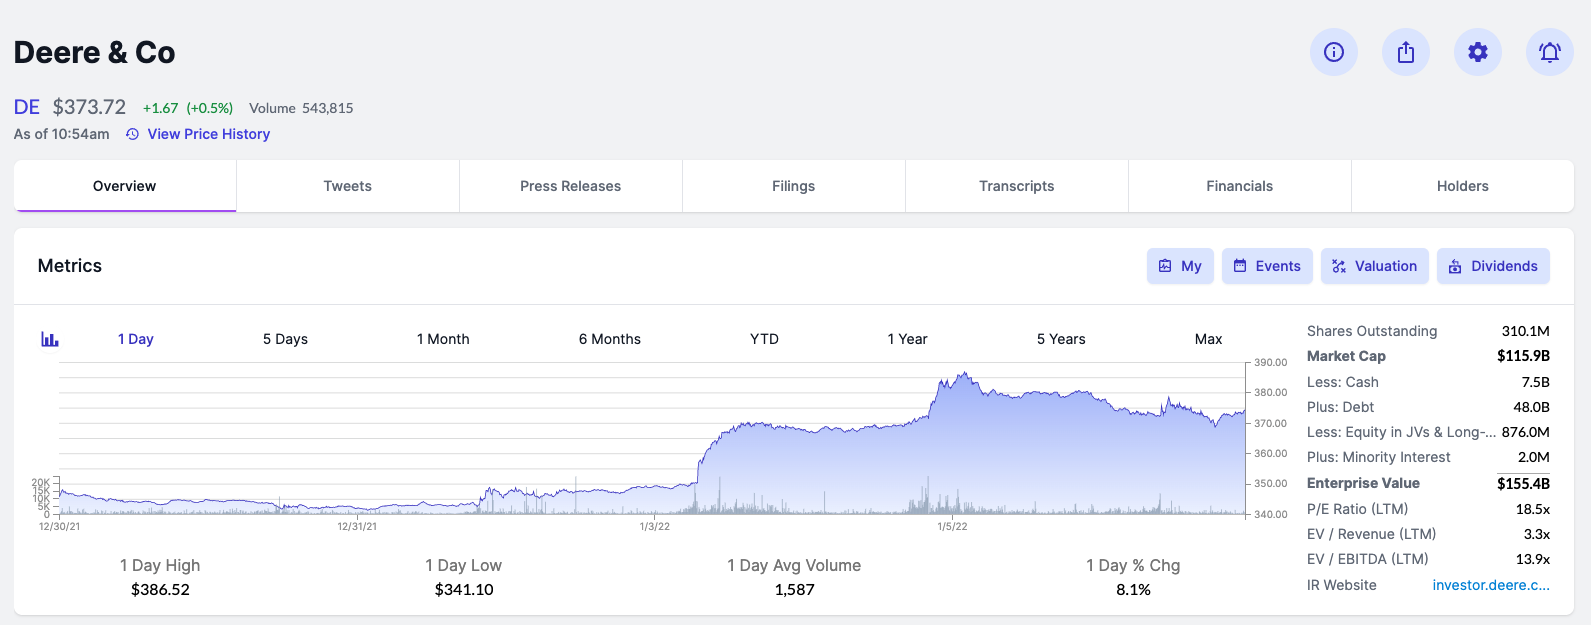
Task: Toggle Dividends overlay button
Action: pos(1493,266)
